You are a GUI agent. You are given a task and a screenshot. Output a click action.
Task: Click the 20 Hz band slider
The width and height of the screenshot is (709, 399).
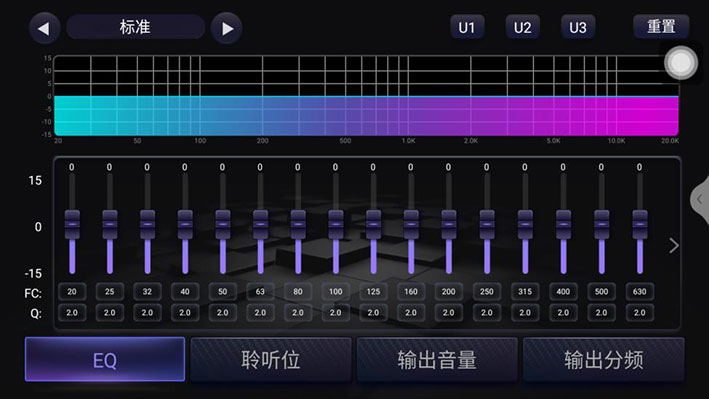72,224
